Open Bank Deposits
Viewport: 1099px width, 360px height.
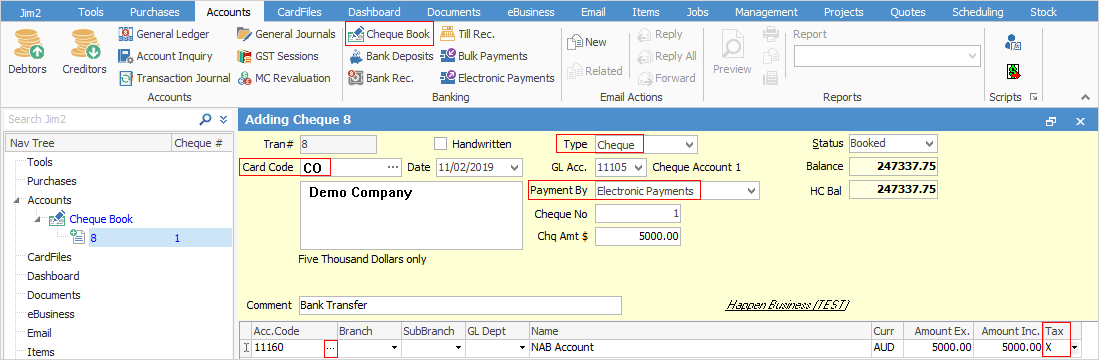click(x=390, y=56)
